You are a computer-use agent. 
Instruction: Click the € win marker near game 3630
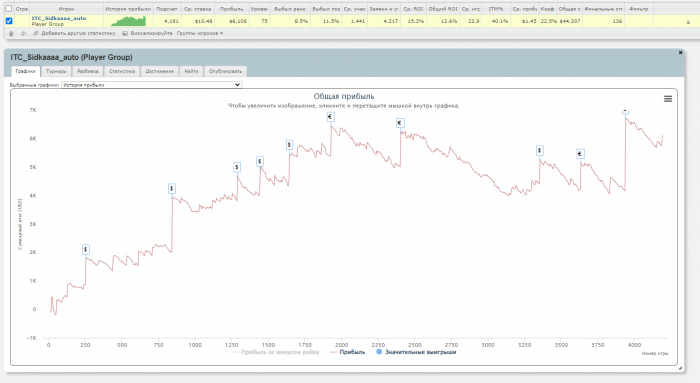tap(580, 154)
